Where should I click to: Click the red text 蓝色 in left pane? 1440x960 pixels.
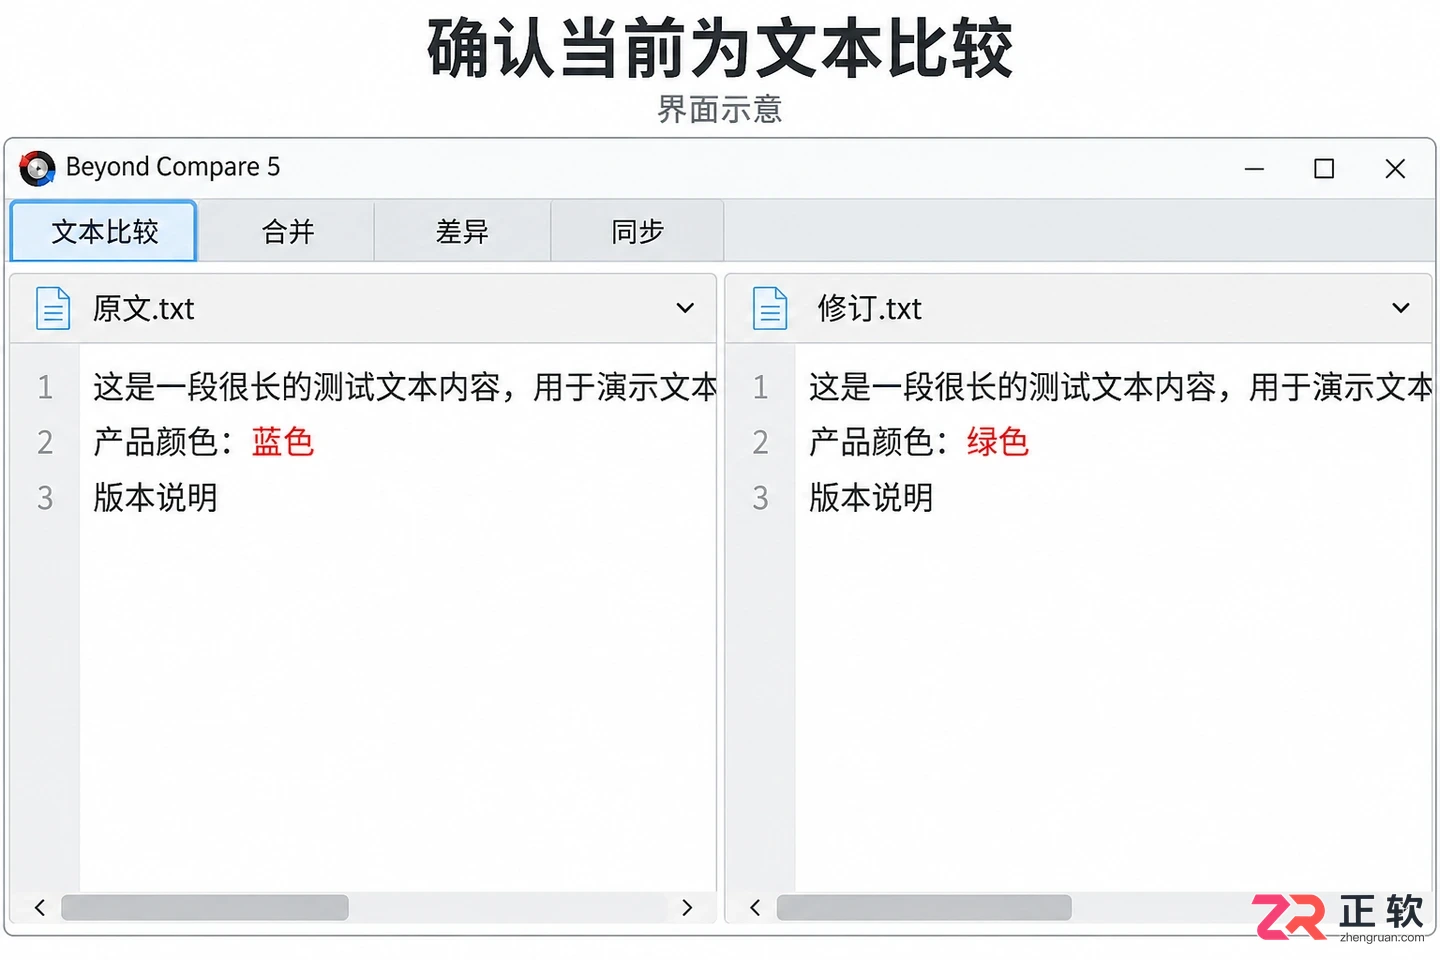[283, 441]
